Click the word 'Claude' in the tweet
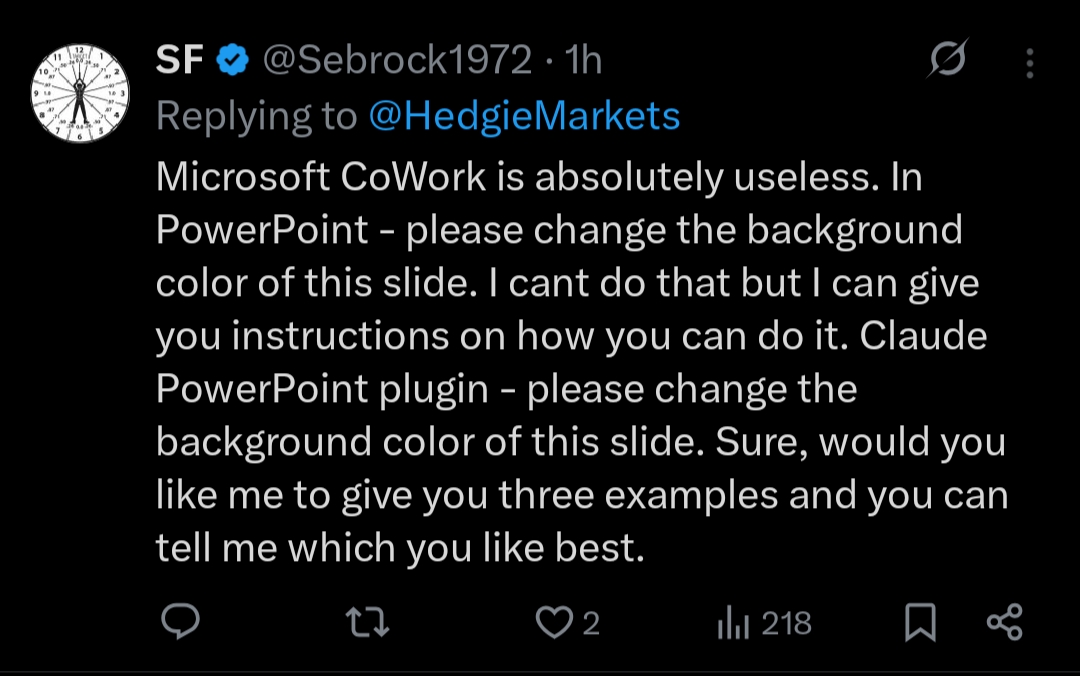Viewport: 1080px width, 676px height. [x=923, y=336]
